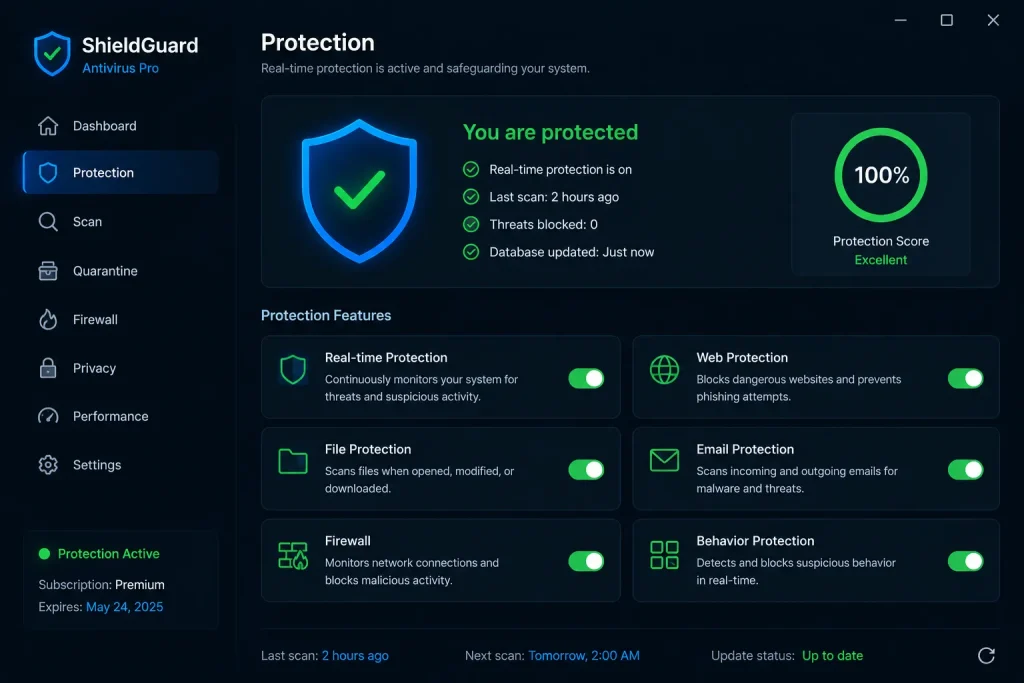Click the Excellent score rating text
This screenshot has height=683, width=1024.
881,260
